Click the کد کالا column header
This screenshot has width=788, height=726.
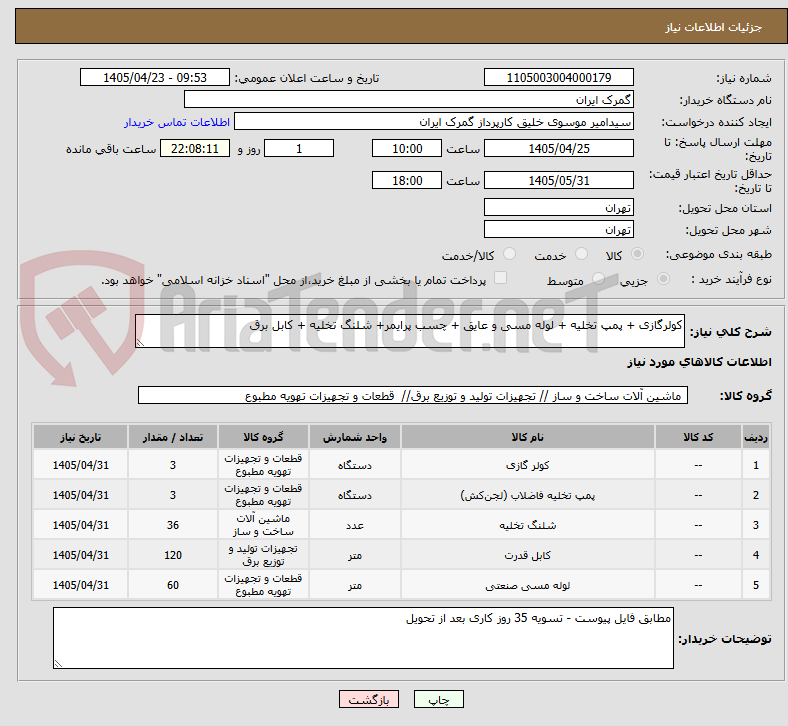pyautogui.click(x=698, y=437)
